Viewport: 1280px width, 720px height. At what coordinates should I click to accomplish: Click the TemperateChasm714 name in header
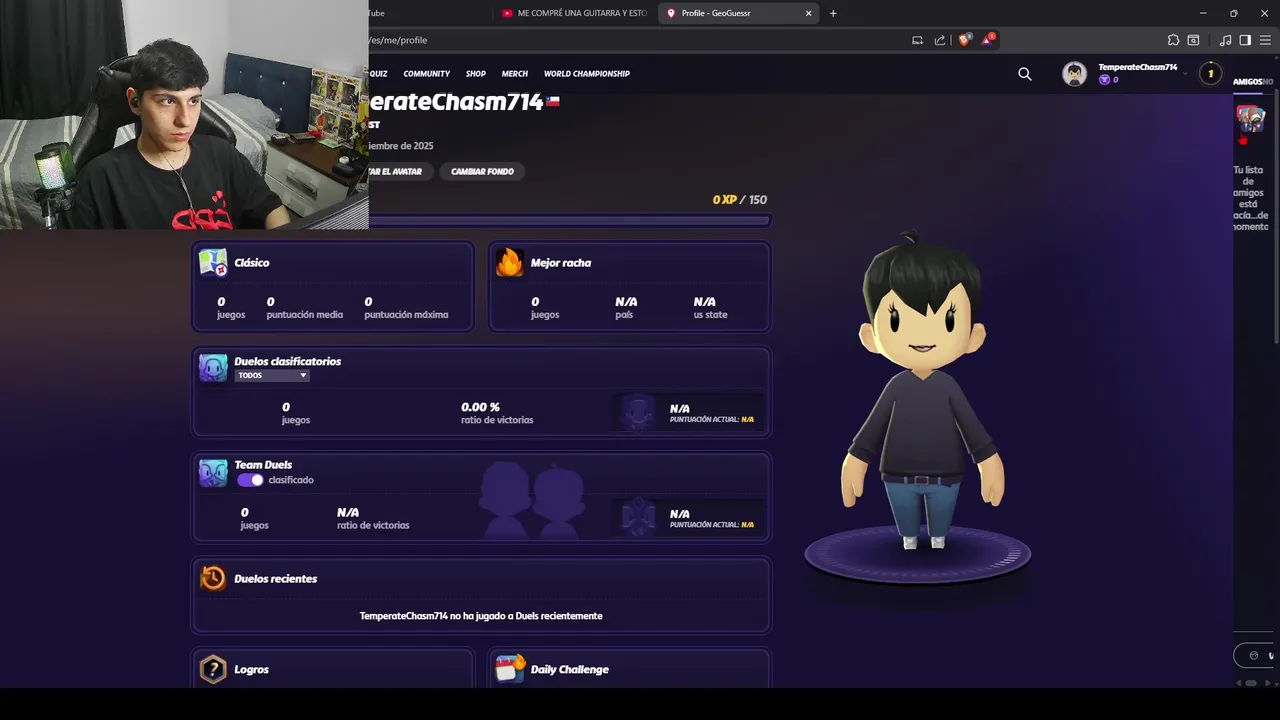click(x=1138, y=67)
